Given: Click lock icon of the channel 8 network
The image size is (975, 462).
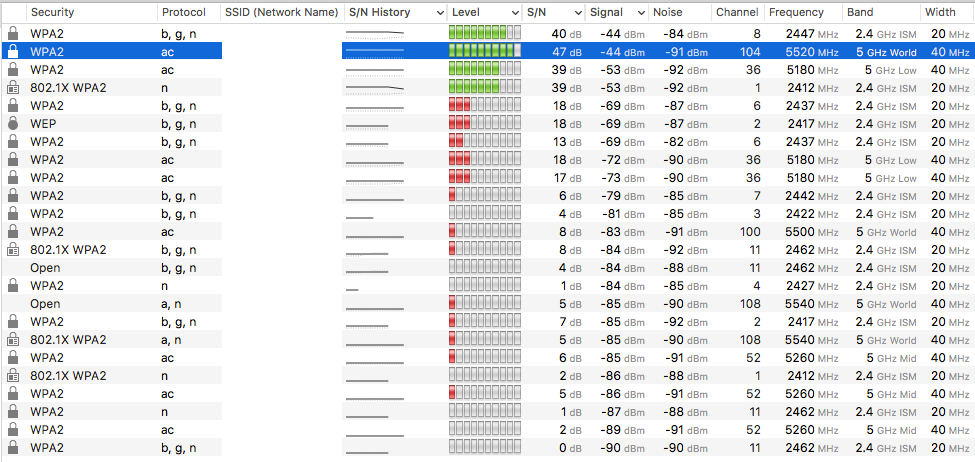Looking at the screenshot, I should pyautogui.click(x=12, y=33).
